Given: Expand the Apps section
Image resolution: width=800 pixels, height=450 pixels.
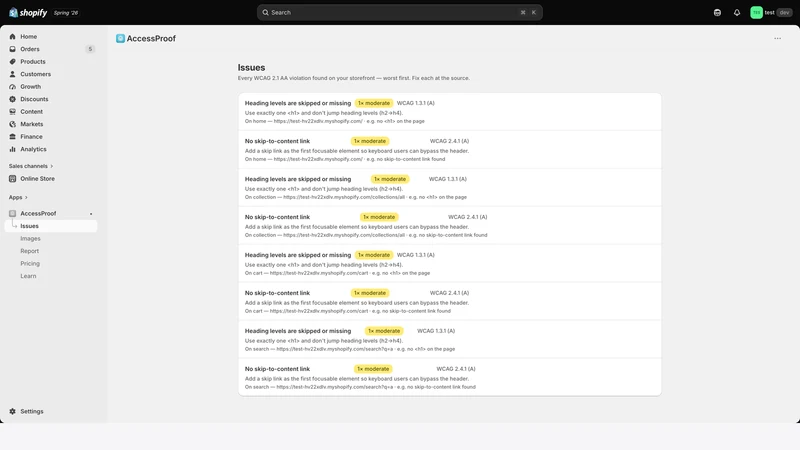Looking at the screenshot, I should [x=18, y=197].
